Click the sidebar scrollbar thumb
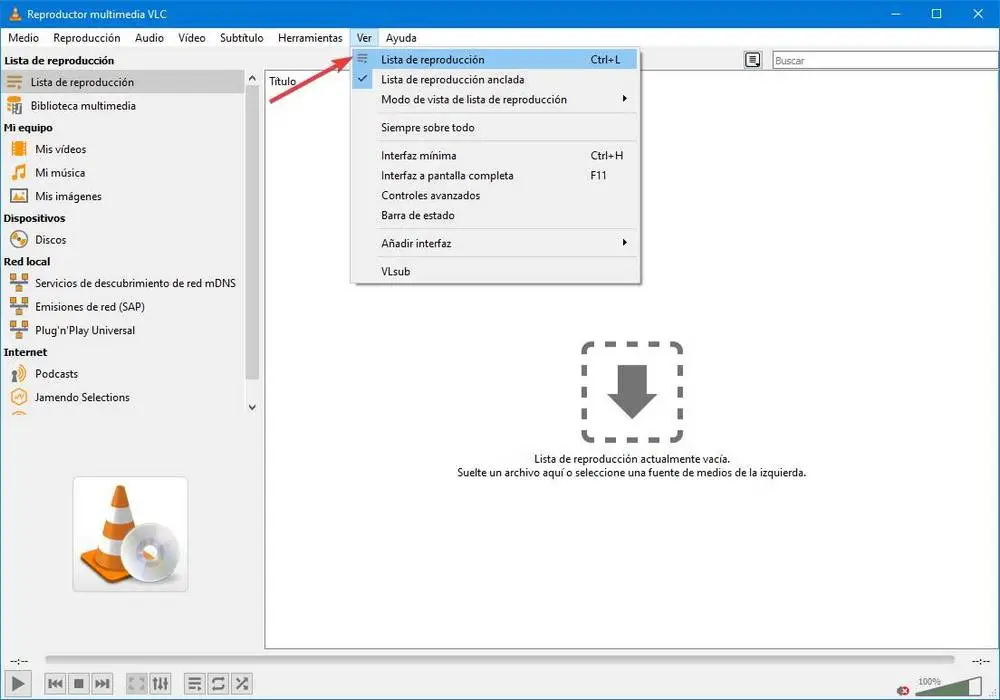 pos(253,233)
